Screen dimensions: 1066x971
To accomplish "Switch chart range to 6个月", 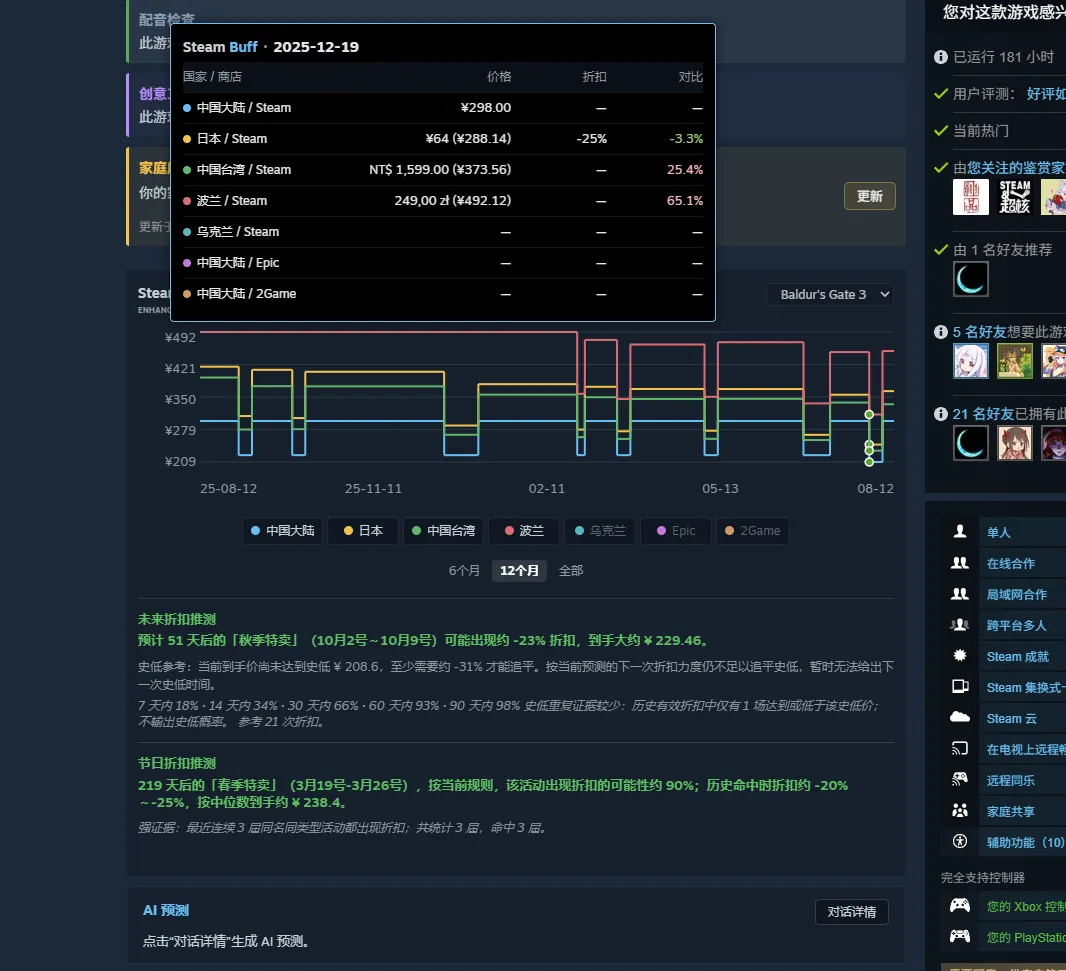I will (464, 570).
